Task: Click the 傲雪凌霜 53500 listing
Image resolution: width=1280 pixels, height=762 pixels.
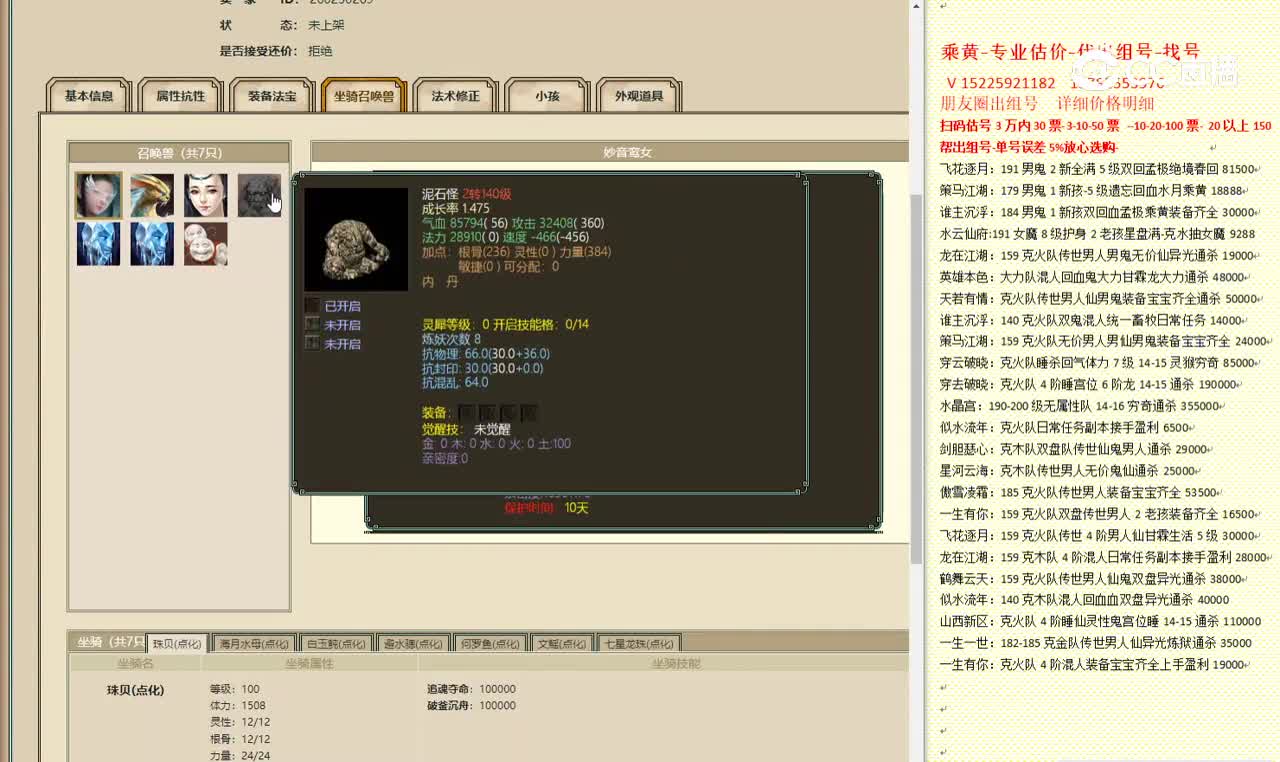Action: point(1081,492)
